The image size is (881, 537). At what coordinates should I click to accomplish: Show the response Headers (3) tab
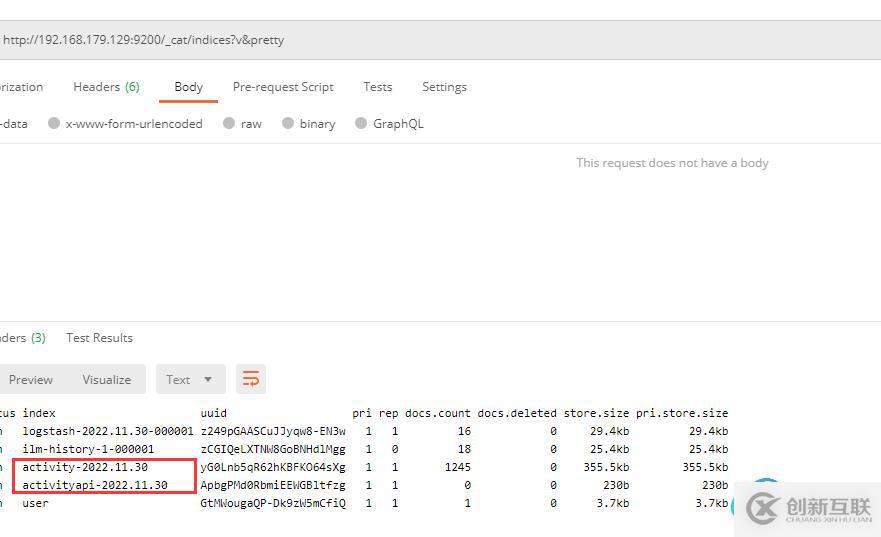click(22, 338)
